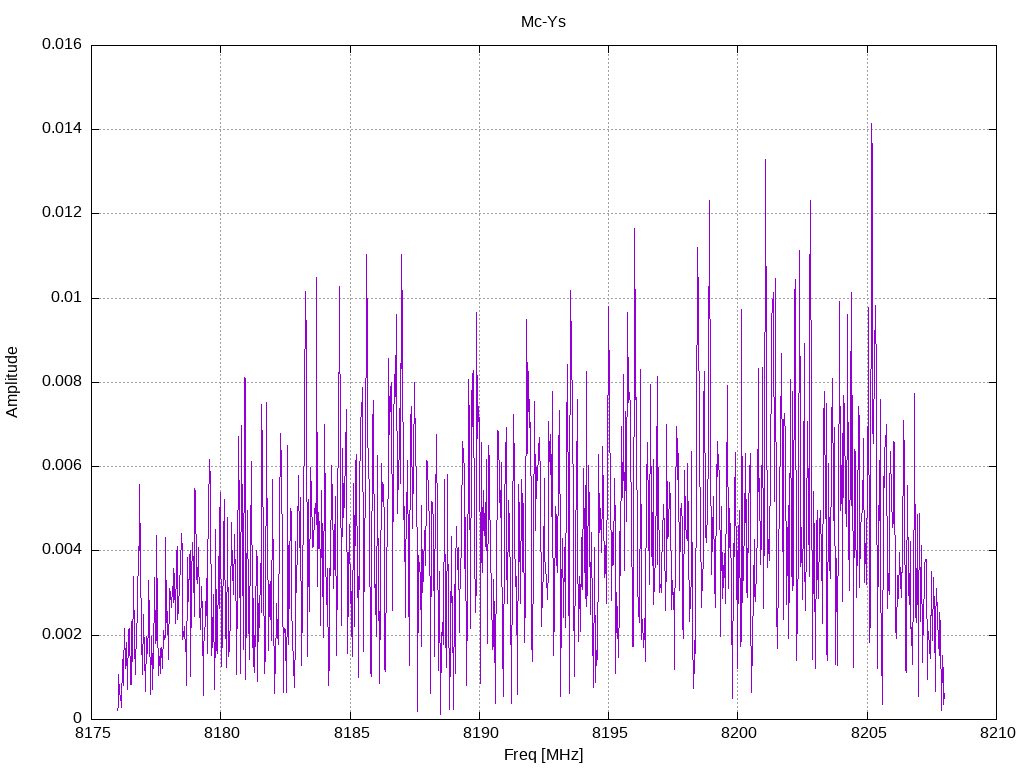Viewport: 1024px width, 768px height.
Task: Click the 8200 x-axis tick label
Action: coord(739,733)
